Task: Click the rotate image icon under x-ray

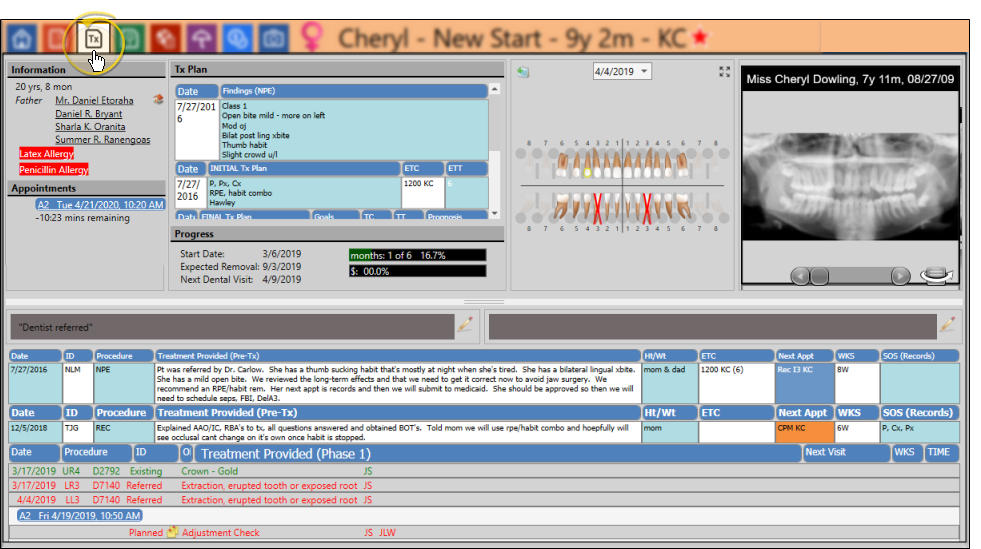Action: [x=934, y=275]
